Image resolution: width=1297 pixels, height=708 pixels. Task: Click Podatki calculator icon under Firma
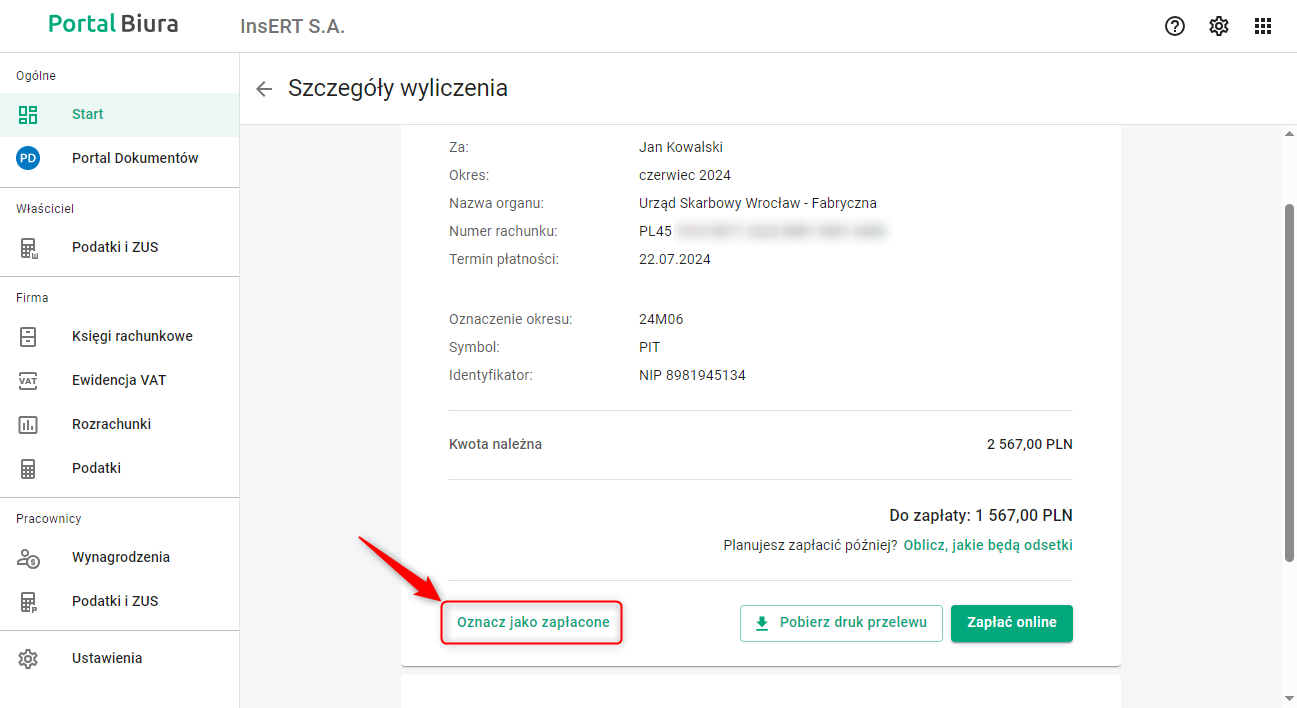coord(28,468)
